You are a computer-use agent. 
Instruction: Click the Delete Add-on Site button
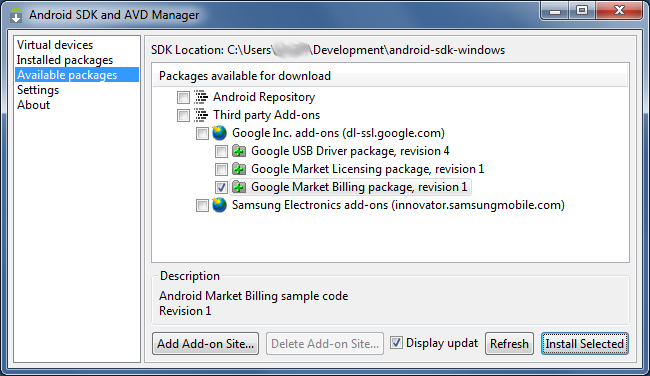click(x=325, y=344)
